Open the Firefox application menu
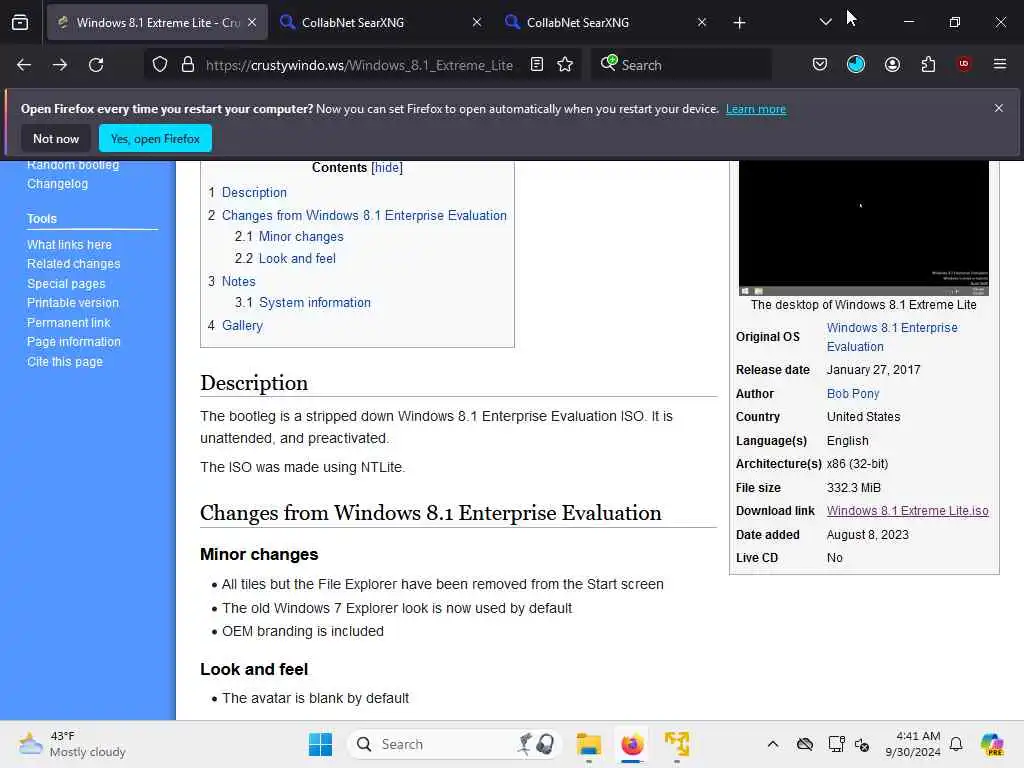Image resolution: width=1024 pixels, height=768 pixels. pos(1000,64)
